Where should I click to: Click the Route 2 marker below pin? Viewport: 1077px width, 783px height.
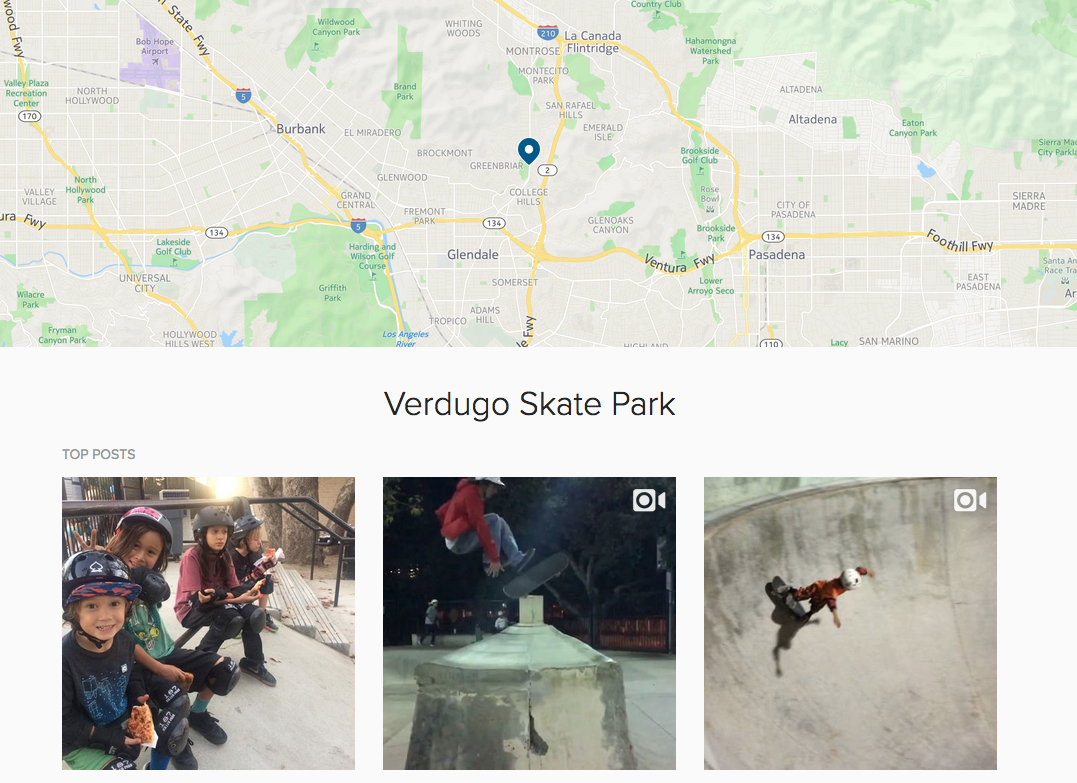coord(547,170)
